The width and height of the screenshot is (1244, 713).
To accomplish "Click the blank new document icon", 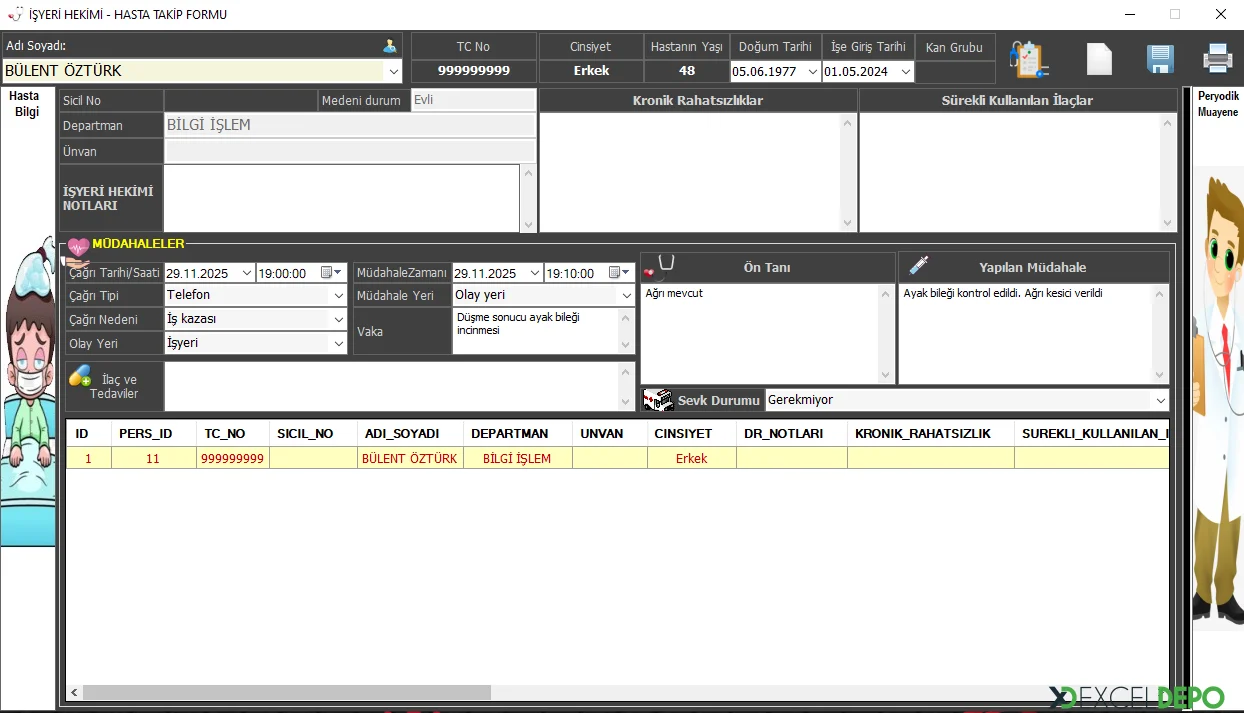I will (1099, 59).
